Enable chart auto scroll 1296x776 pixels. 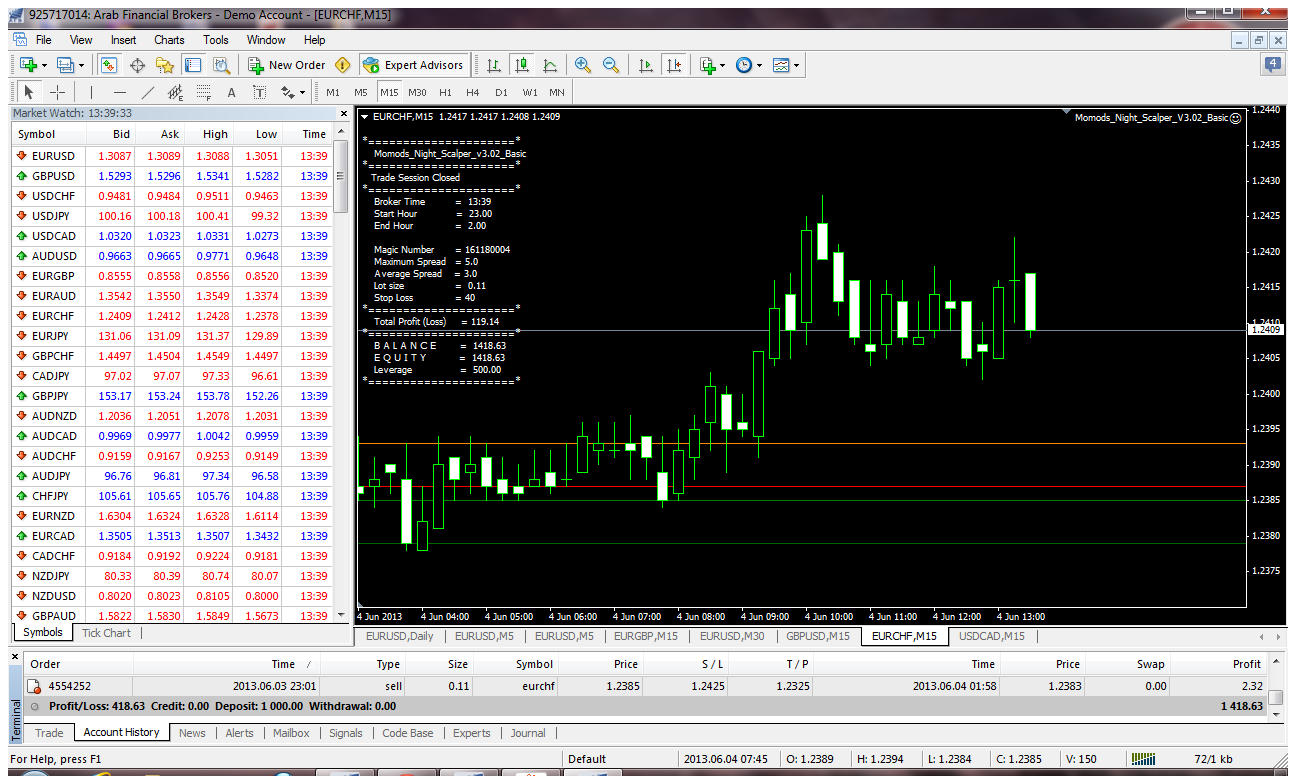645,65
